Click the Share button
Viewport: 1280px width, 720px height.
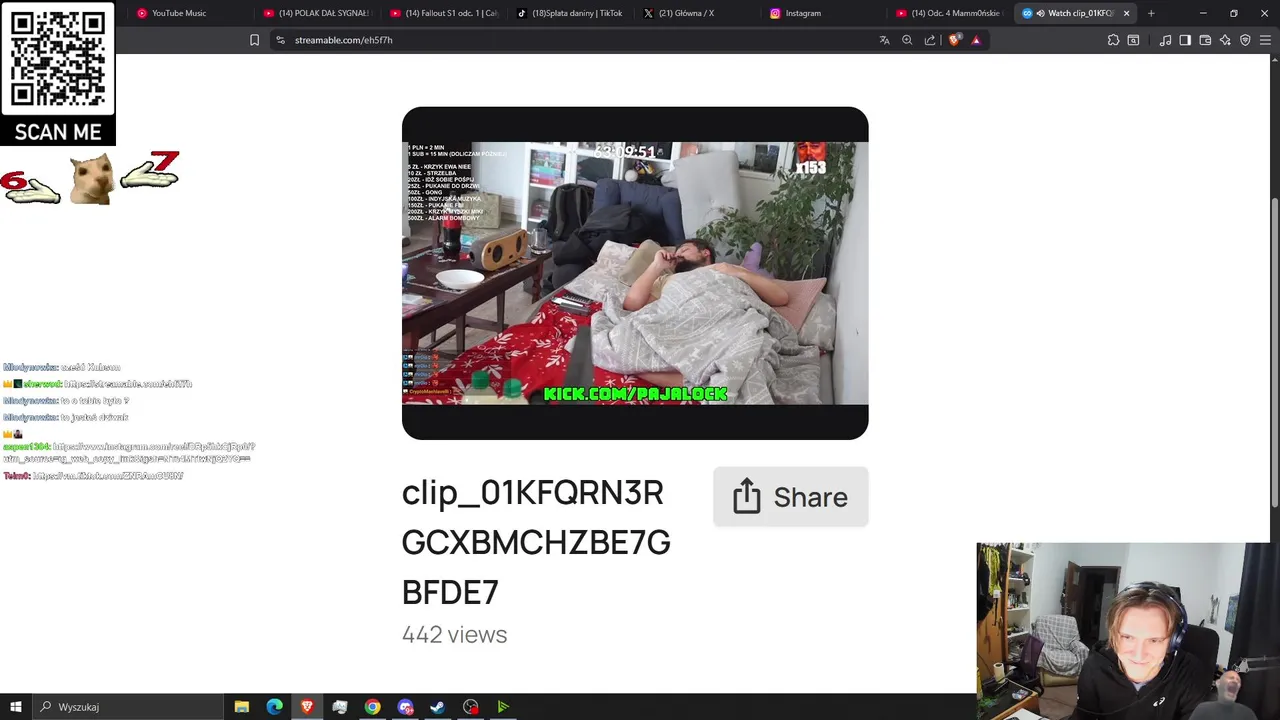pyautogui.click(x=790, y=497)
